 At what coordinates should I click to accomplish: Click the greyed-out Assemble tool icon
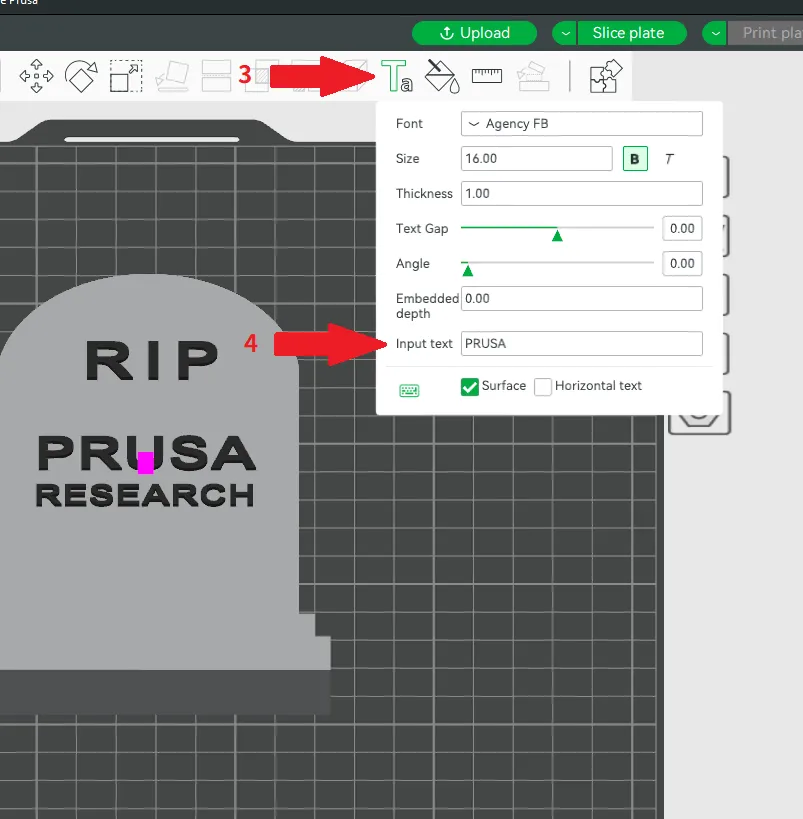click(533, 76)
